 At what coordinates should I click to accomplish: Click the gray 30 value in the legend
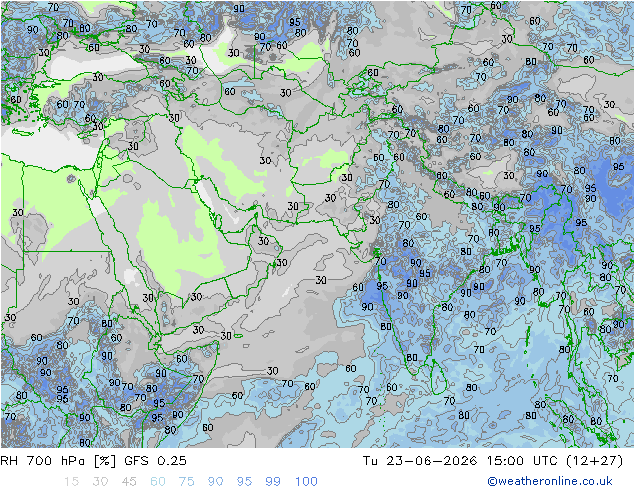100,482
